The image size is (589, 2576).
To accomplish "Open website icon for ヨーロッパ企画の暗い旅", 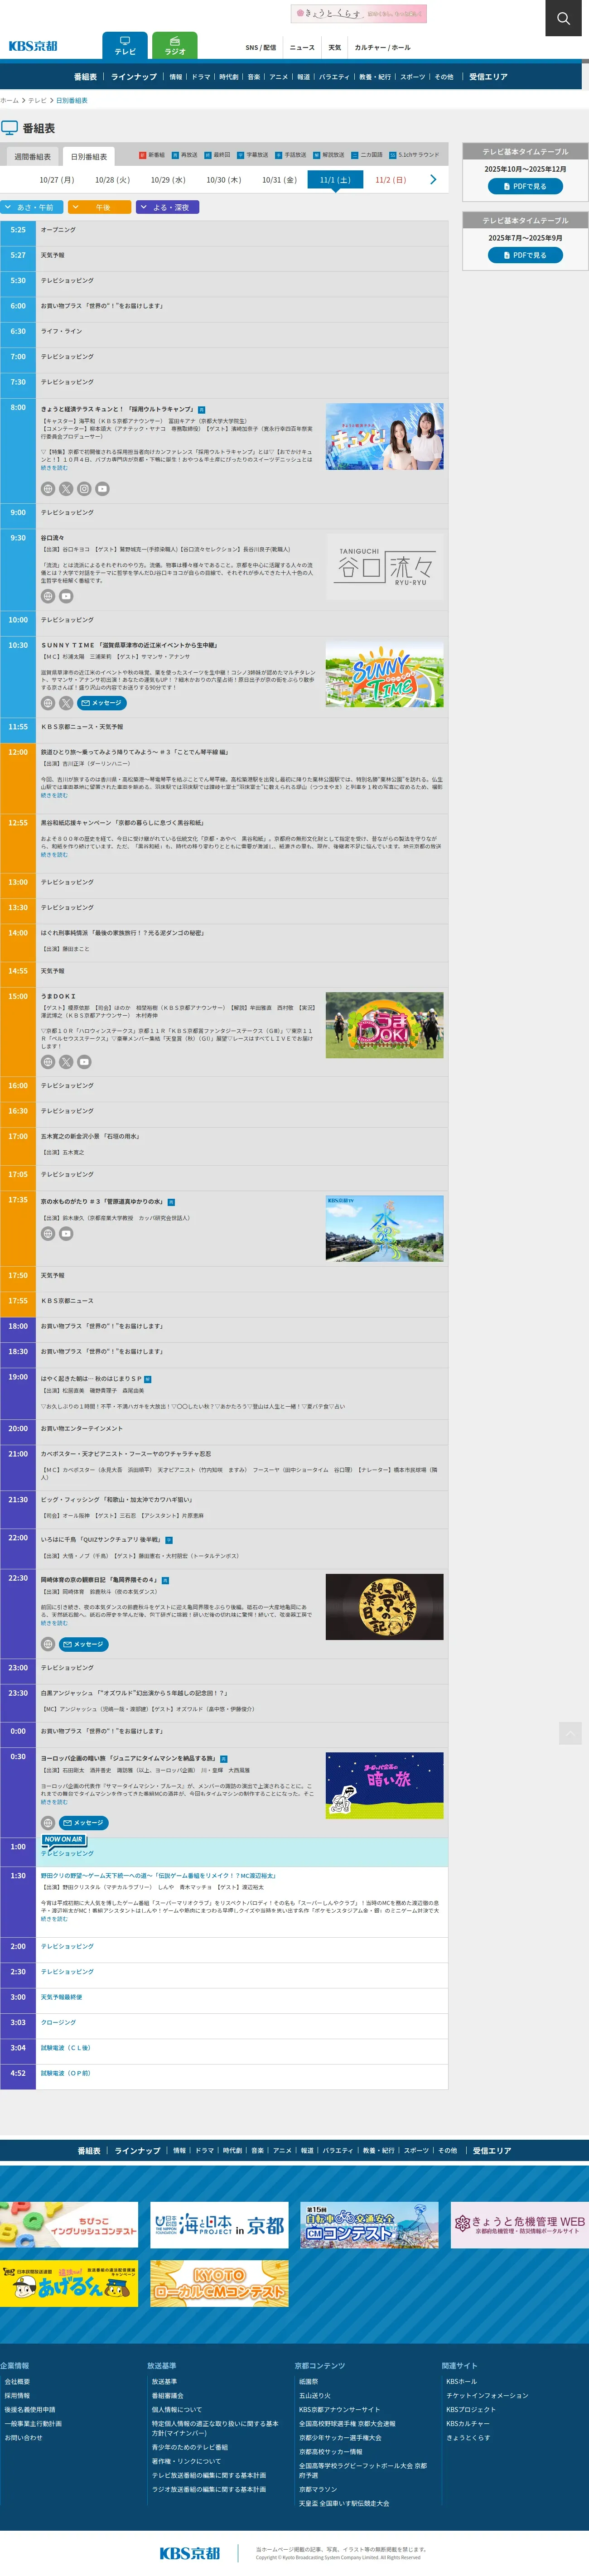I will click(x=48, y=1823).
